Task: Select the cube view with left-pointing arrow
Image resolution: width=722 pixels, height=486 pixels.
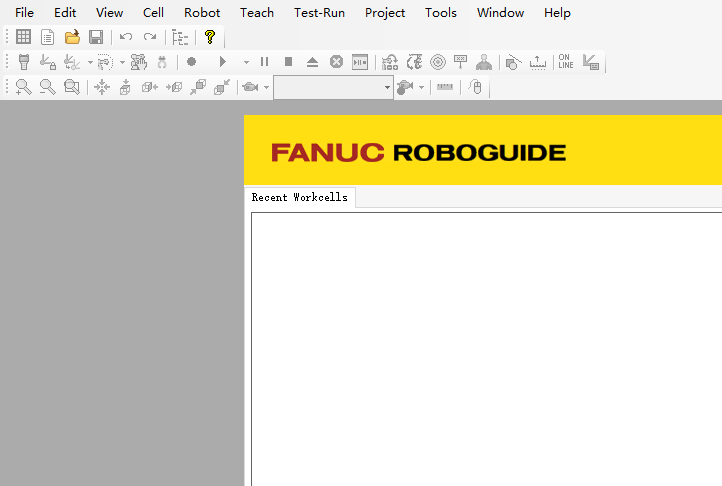Action: (x=150, y=87)
